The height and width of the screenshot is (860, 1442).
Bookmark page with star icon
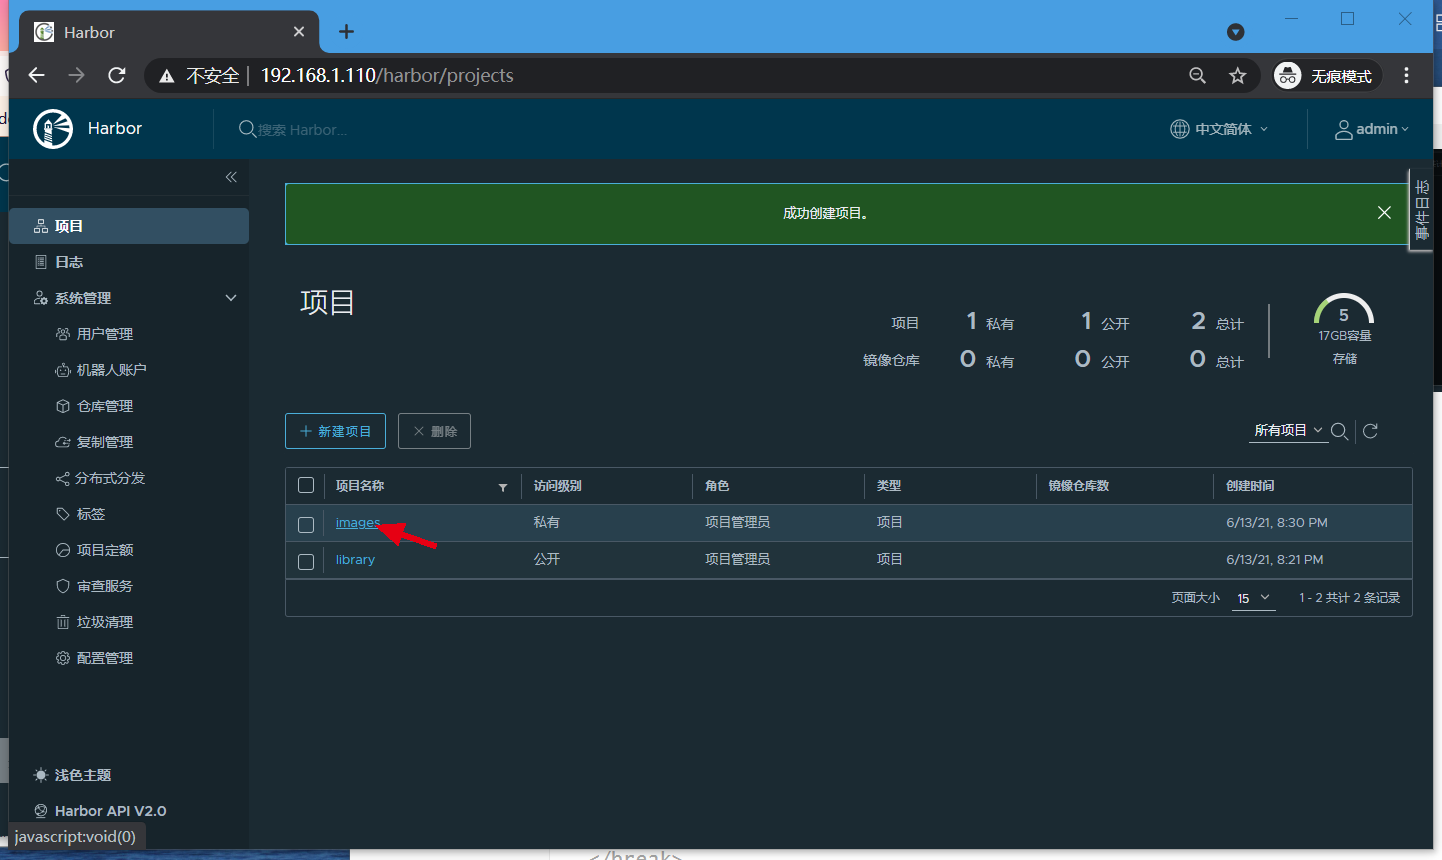pos(1238,76)
